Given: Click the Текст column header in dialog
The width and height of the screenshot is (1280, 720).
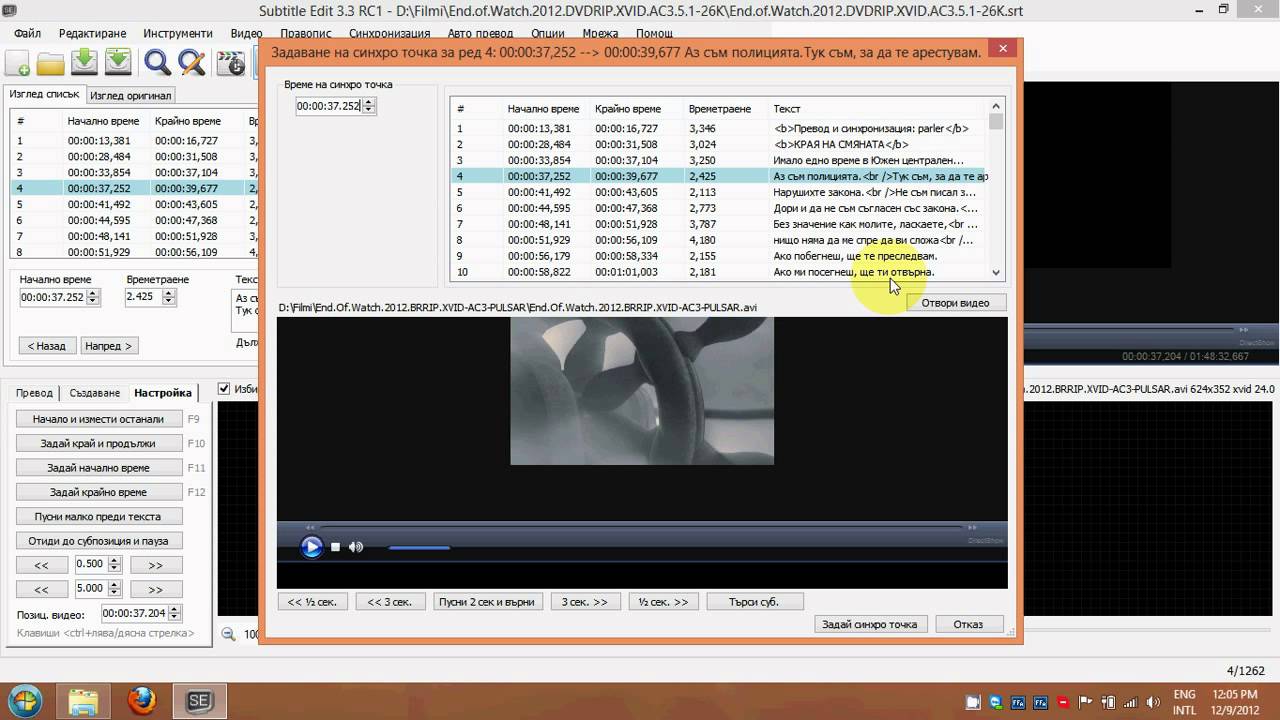Looking at the screenshot, I should pyautogui.click(x=787, y=108).
